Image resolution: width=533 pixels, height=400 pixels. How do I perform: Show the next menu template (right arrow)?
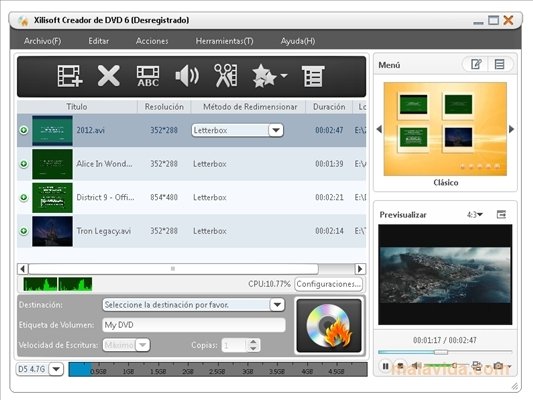[x=512, y=129]
